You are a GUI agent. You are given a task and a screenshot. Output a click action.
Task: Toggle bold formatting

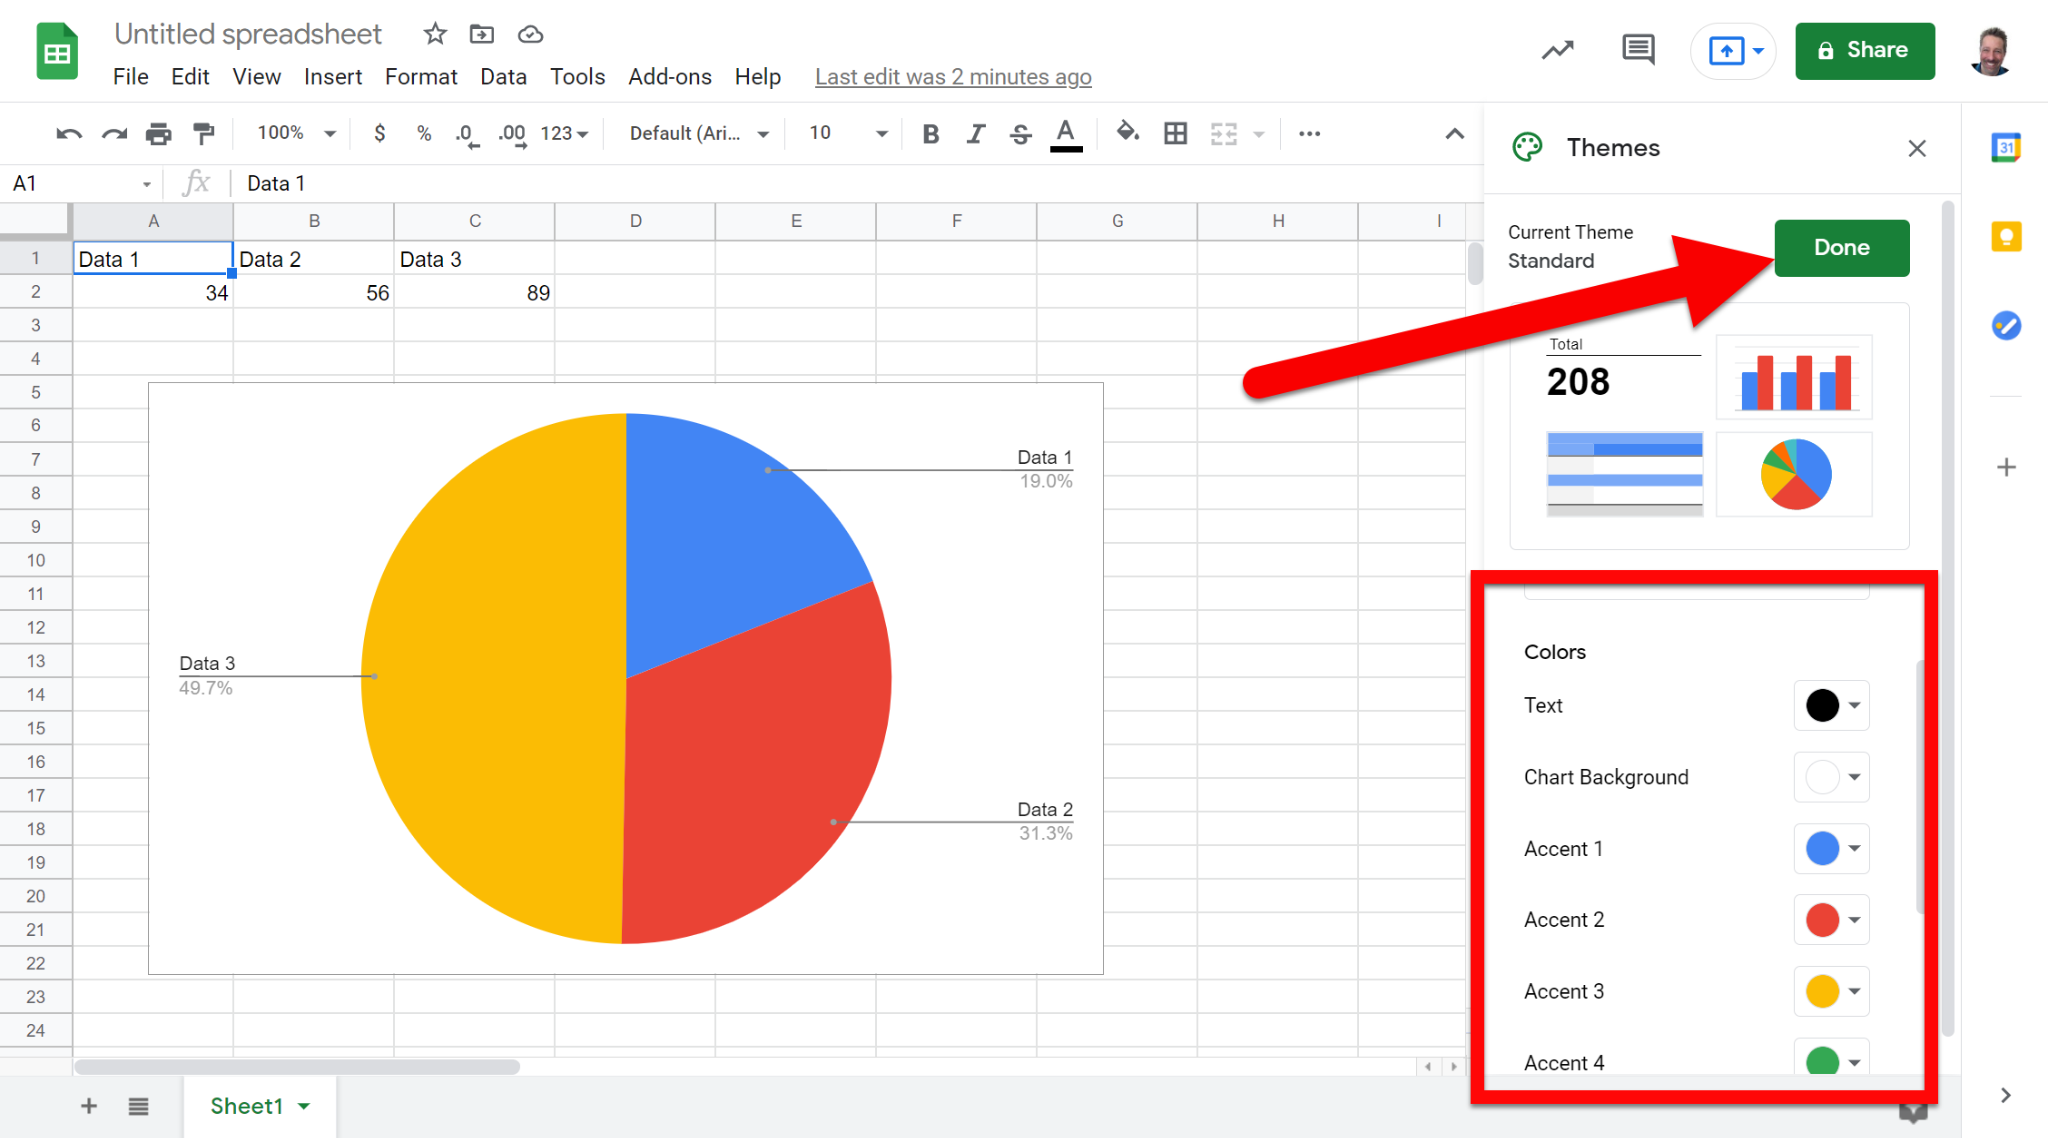pos(930,134)
